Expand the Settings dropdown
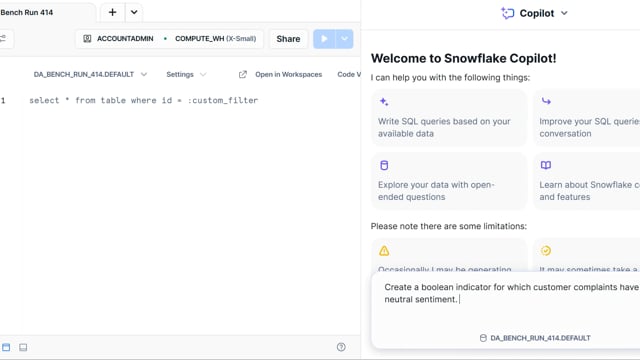This screenshot has height=360, width=640. (186, 74)
